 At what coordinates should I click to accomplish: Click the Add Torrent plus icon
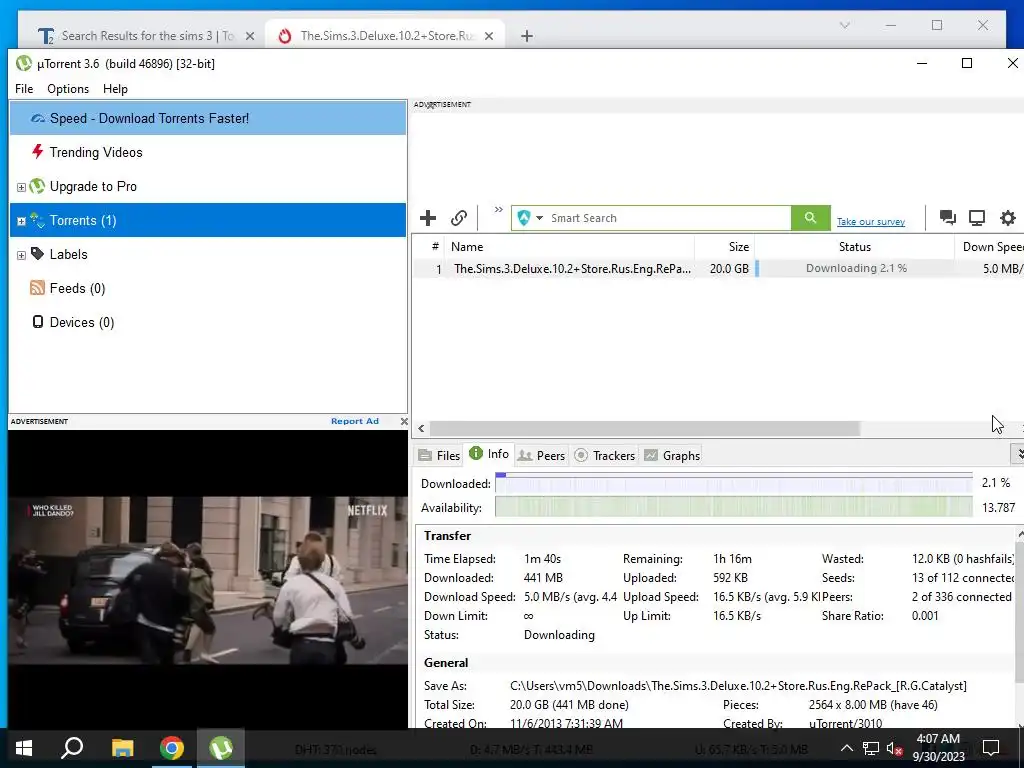428,218
